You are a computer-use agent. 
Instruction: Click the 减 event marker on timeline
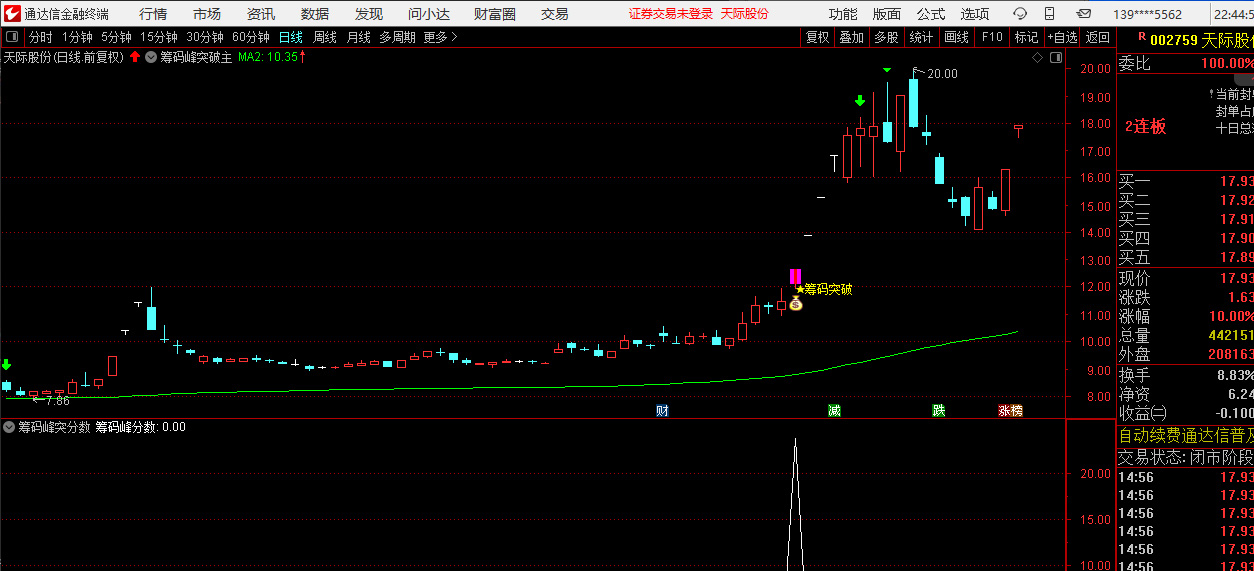pyautogui.click(x=834, y=410)
